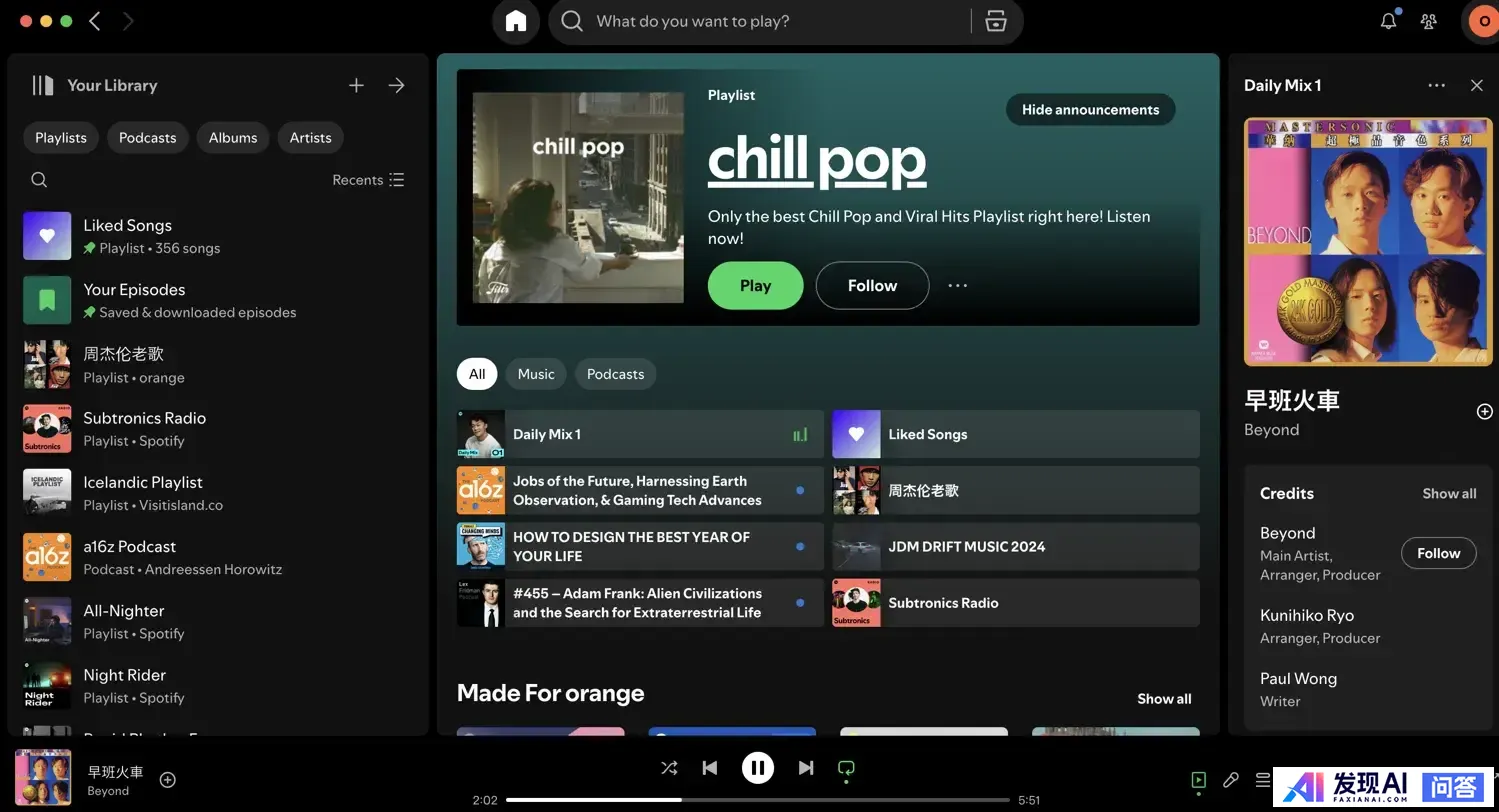Skip to the next track

[x=806, y=768]
